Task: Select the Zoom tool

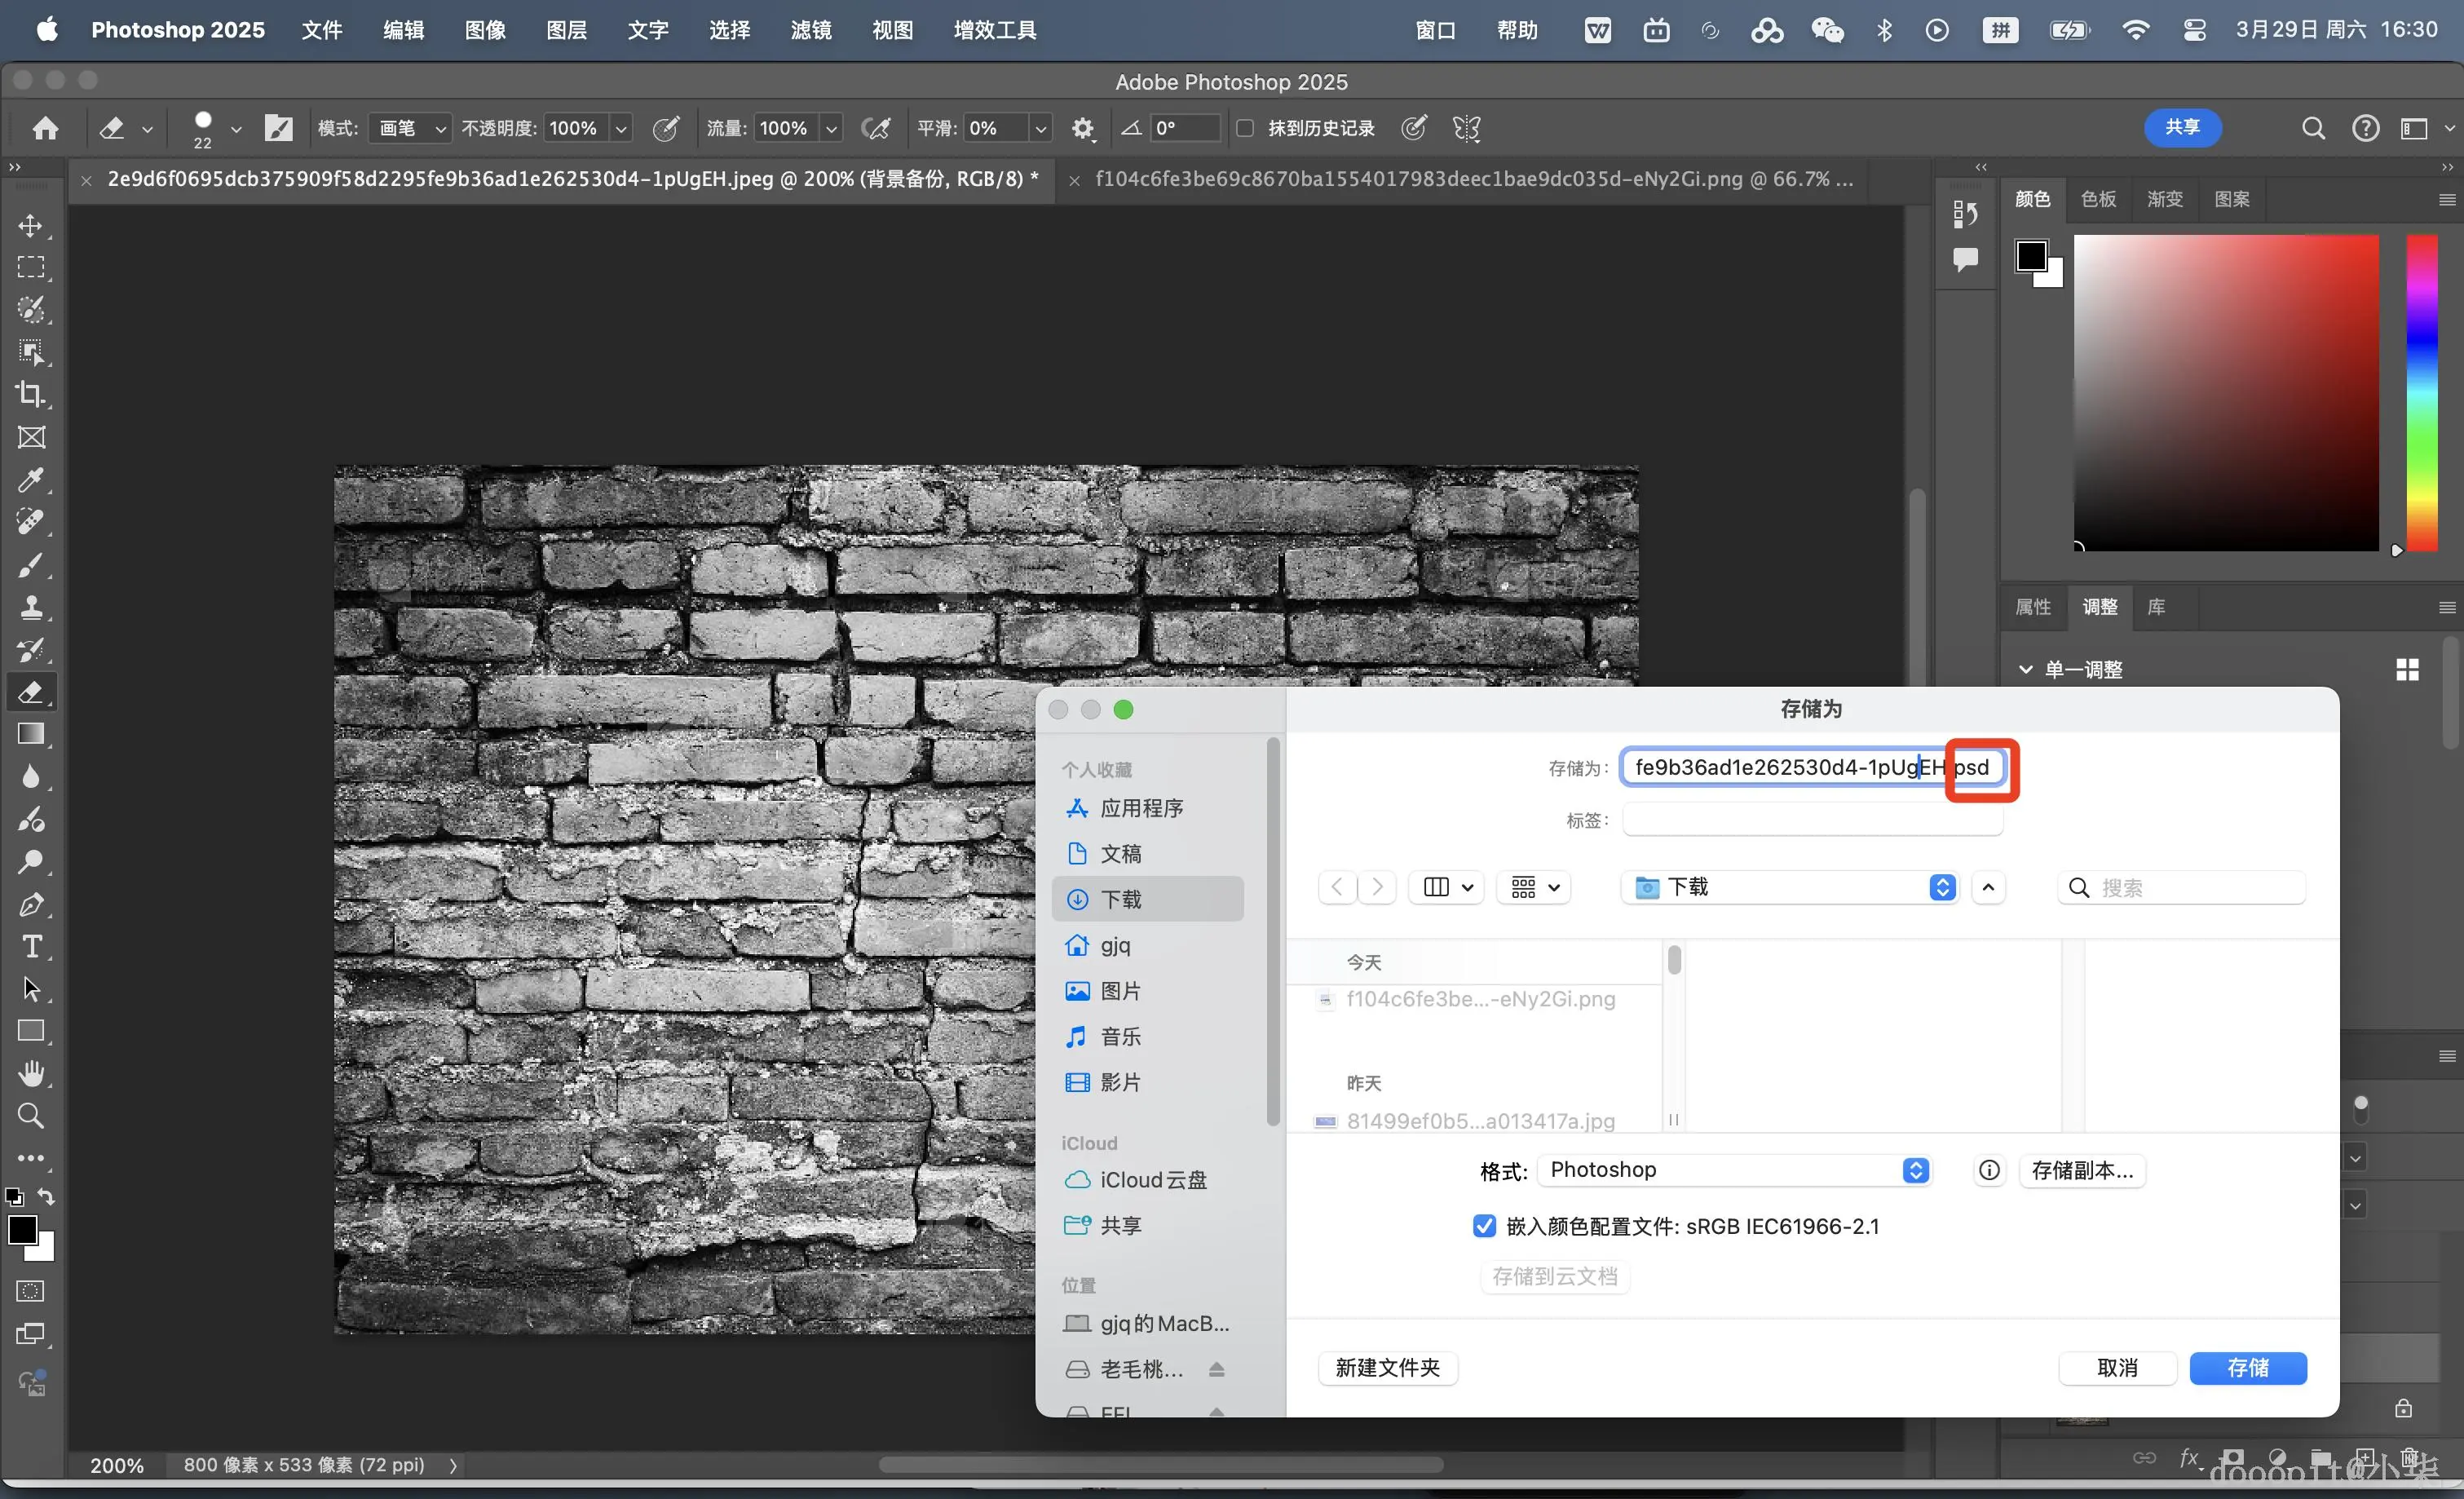Action: click(x=31, y=1115)
